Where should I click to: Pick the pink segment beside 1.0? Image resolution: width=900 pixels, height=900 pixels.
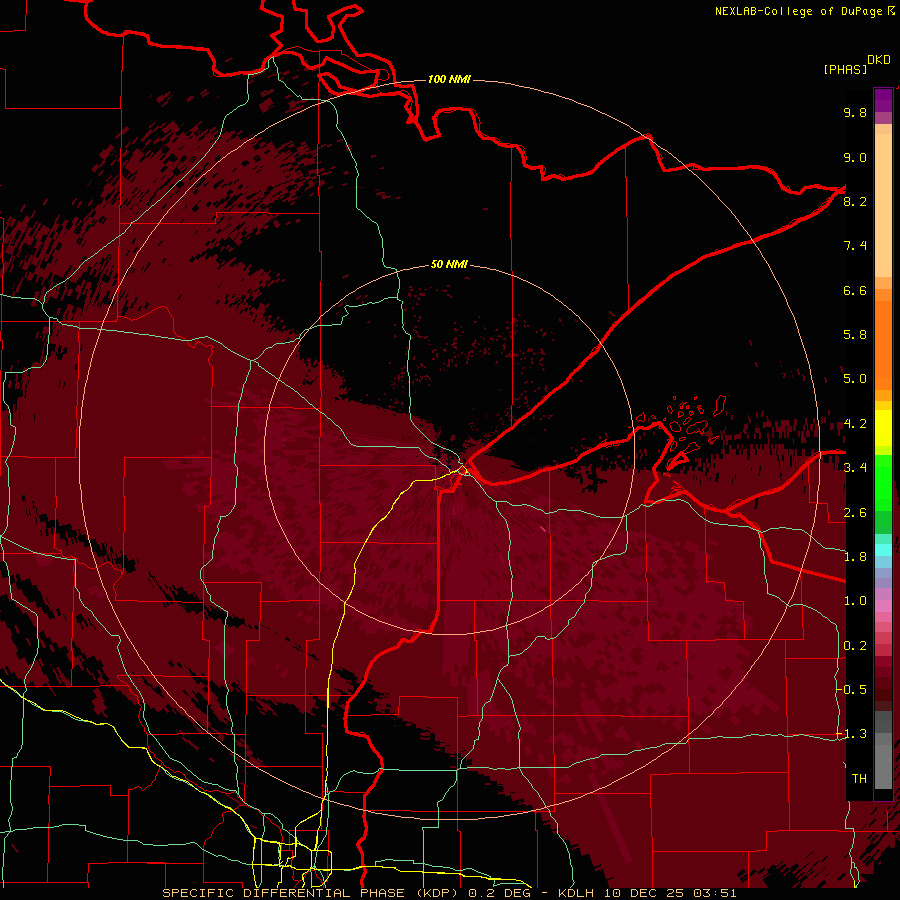point(883,606)
